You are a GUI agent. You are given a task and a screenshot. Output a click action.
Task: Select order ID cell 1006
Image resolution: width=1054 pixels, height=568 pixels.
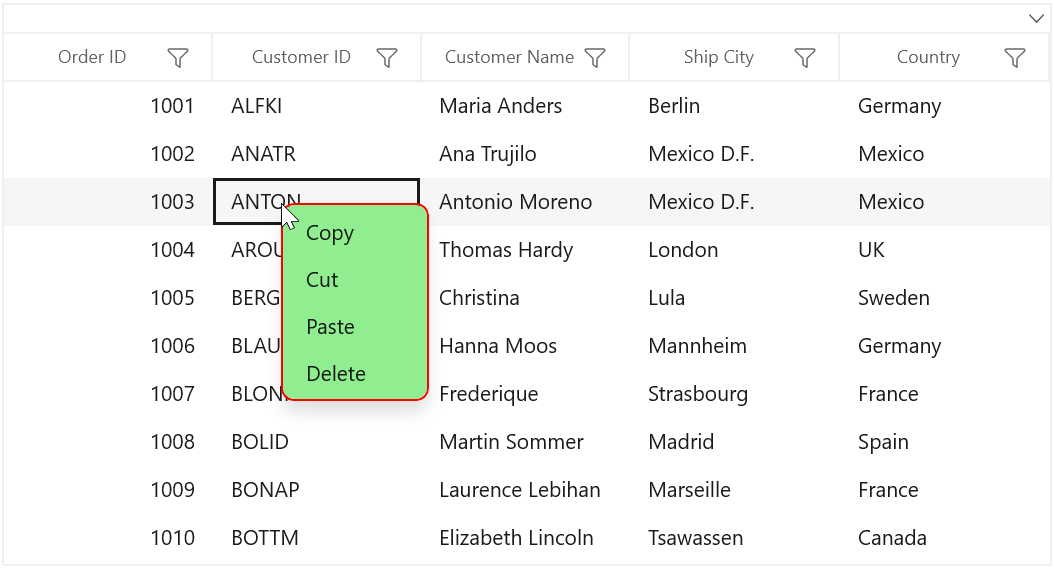point(108,346)
